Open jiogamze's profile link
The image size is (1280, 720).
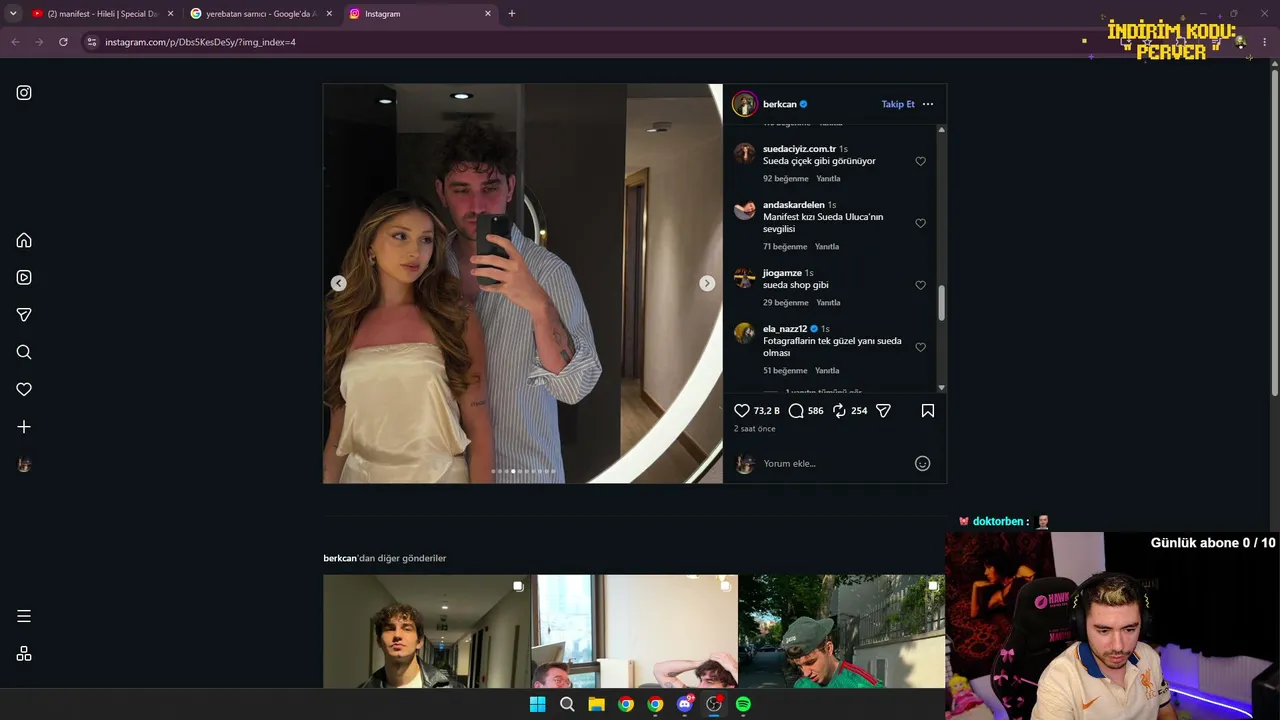[x=782, y=273]
